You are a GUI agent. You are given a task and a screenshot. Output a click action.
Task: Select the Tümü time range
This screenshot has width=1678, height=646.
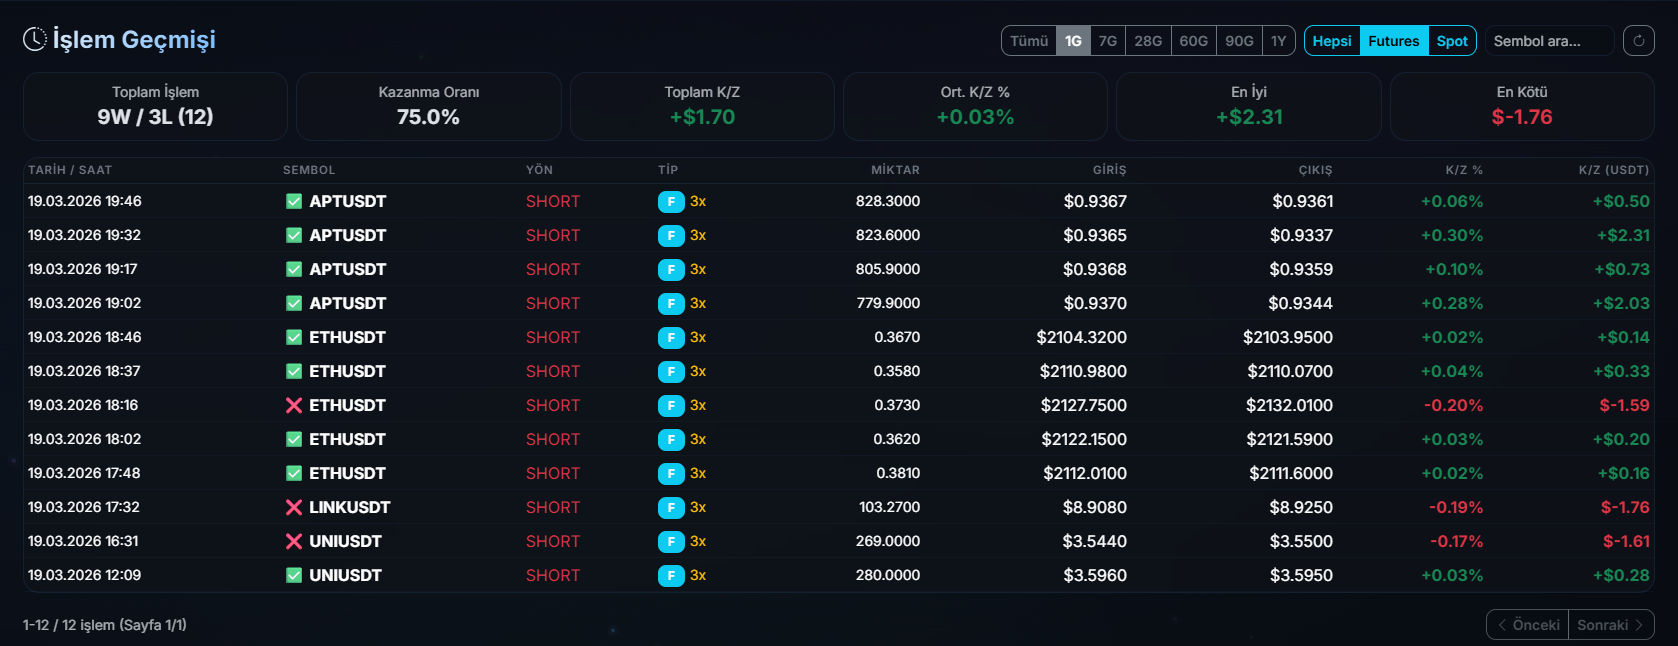tap(1029, 41)
